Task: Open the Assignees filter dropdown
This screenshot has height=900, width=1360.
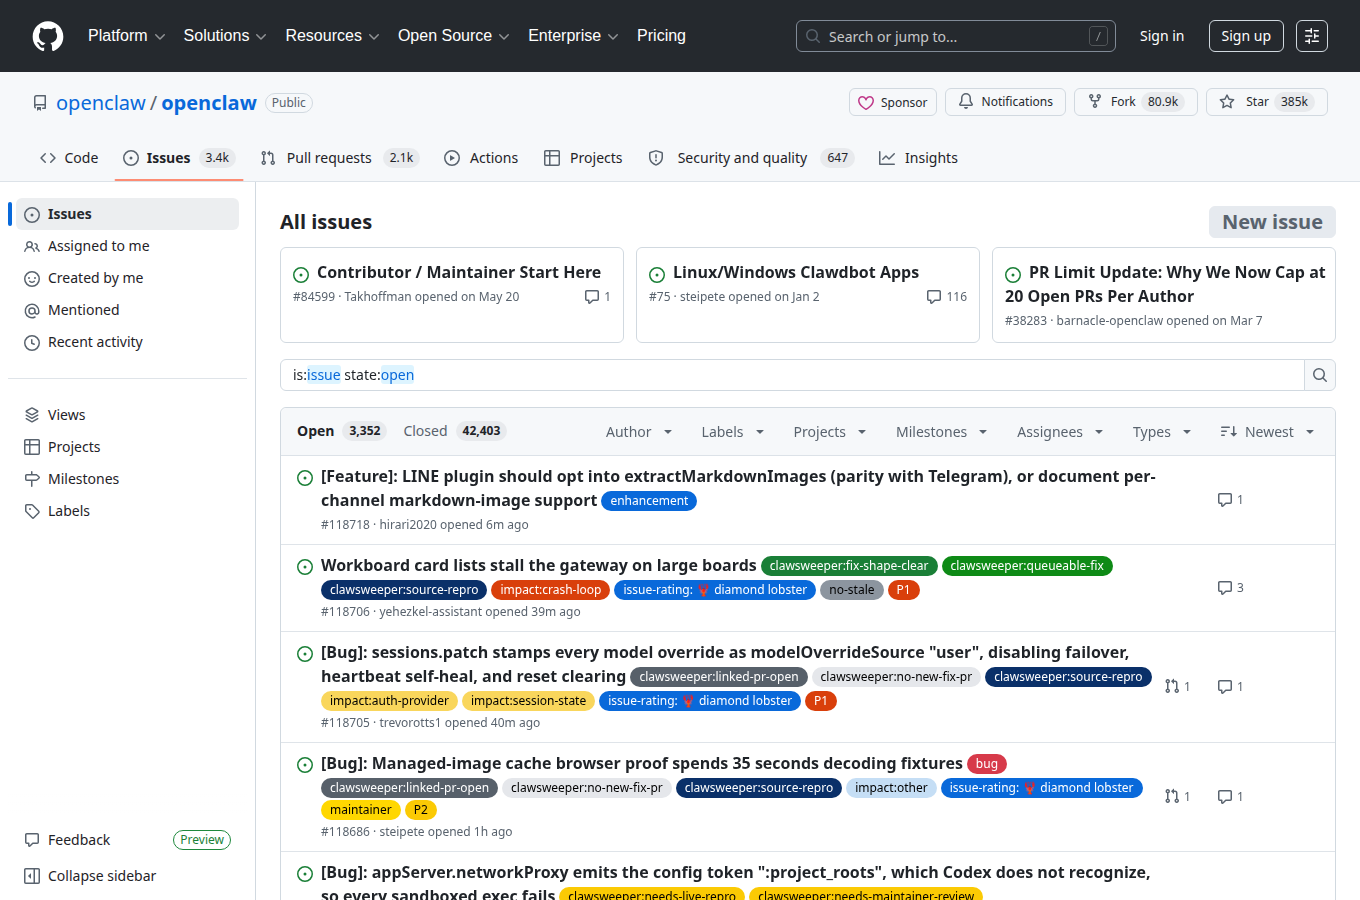Action: (x=1060, y=432)
